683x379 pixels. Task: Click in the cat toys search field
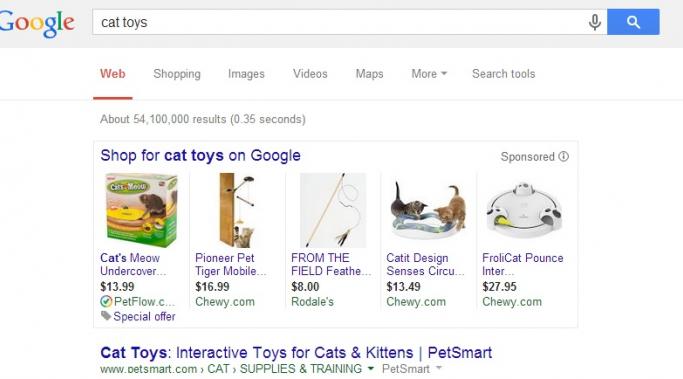point(340,22)
